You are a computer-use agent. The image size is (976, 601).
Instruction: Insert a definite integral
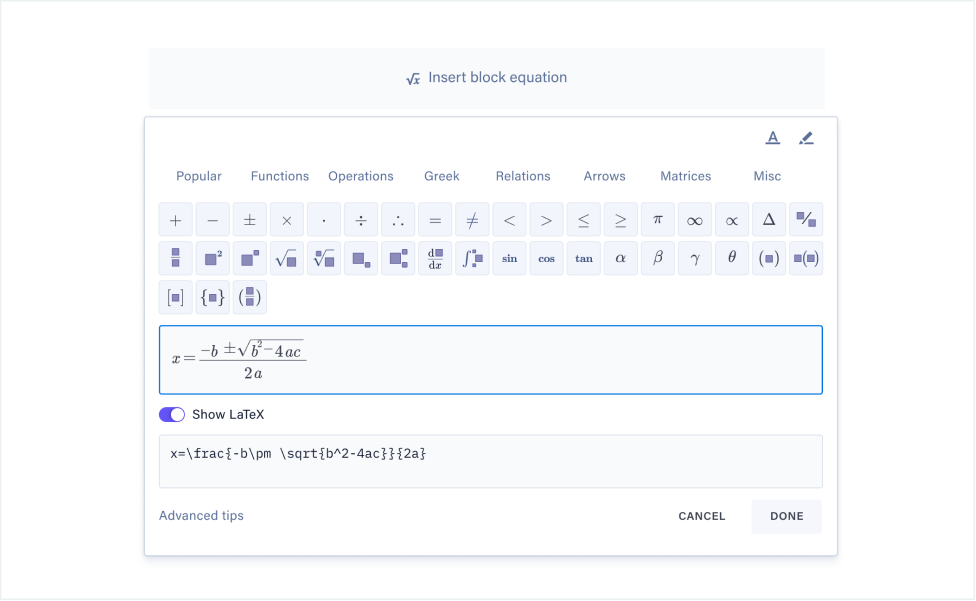tap(472, 258)
